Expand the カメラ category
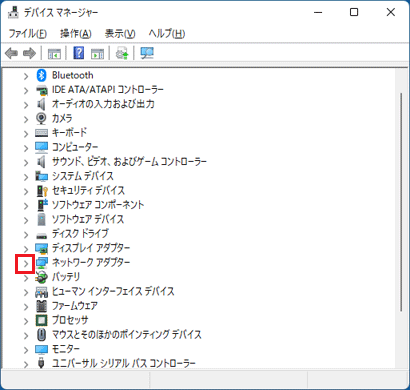The width and height of the screenshot is (410, 390). 26,119
